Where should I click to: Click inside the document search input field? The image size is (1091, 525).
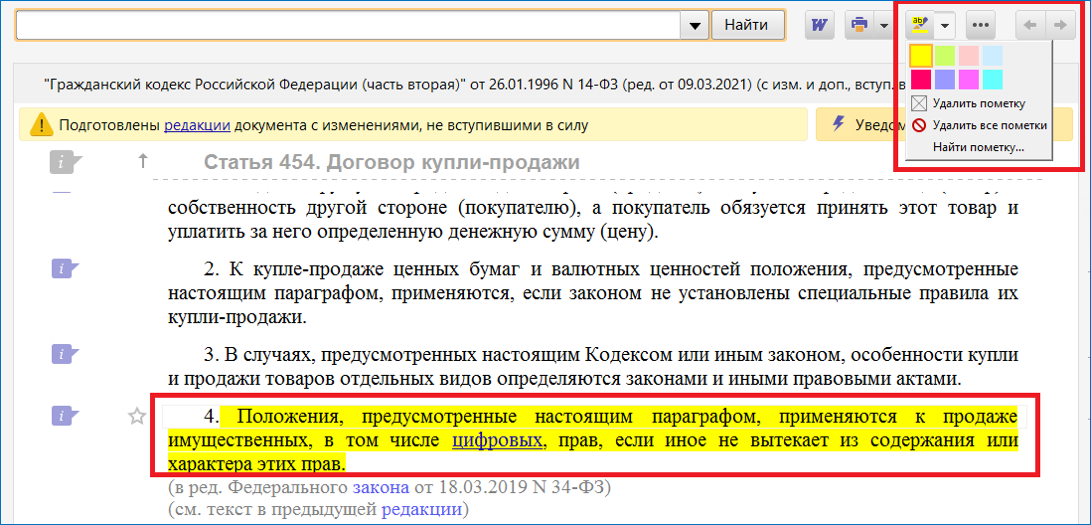point(348,26)
